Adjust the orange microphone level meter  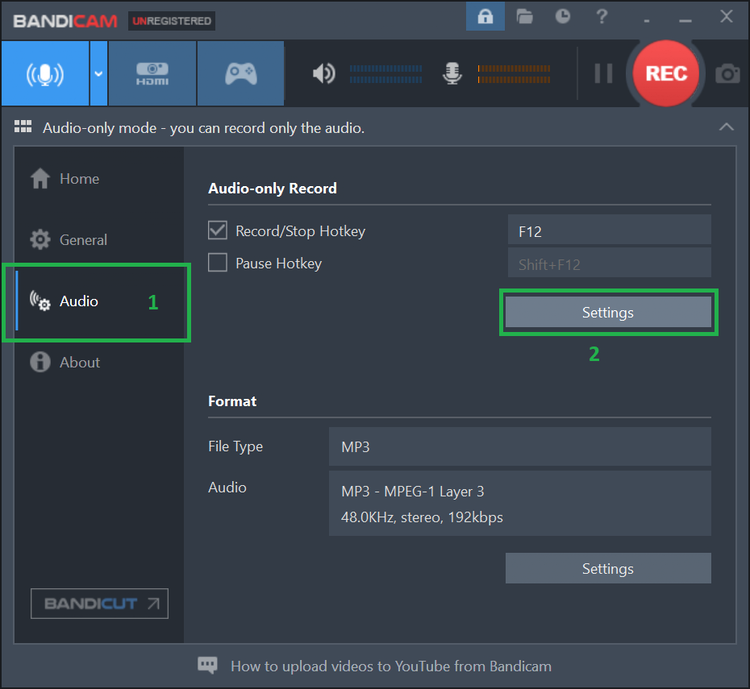tap(514, 74)
